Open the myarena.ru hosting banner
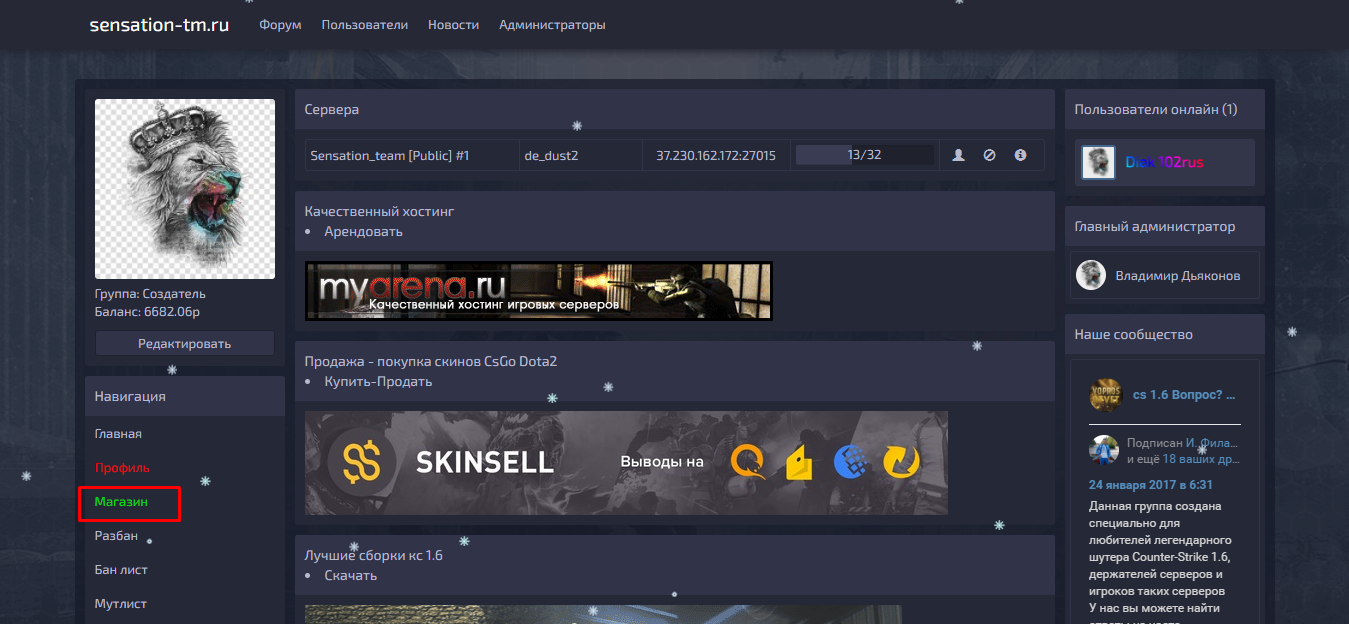This screenshot has height=624, width=1349. click(x=539, y=291)
